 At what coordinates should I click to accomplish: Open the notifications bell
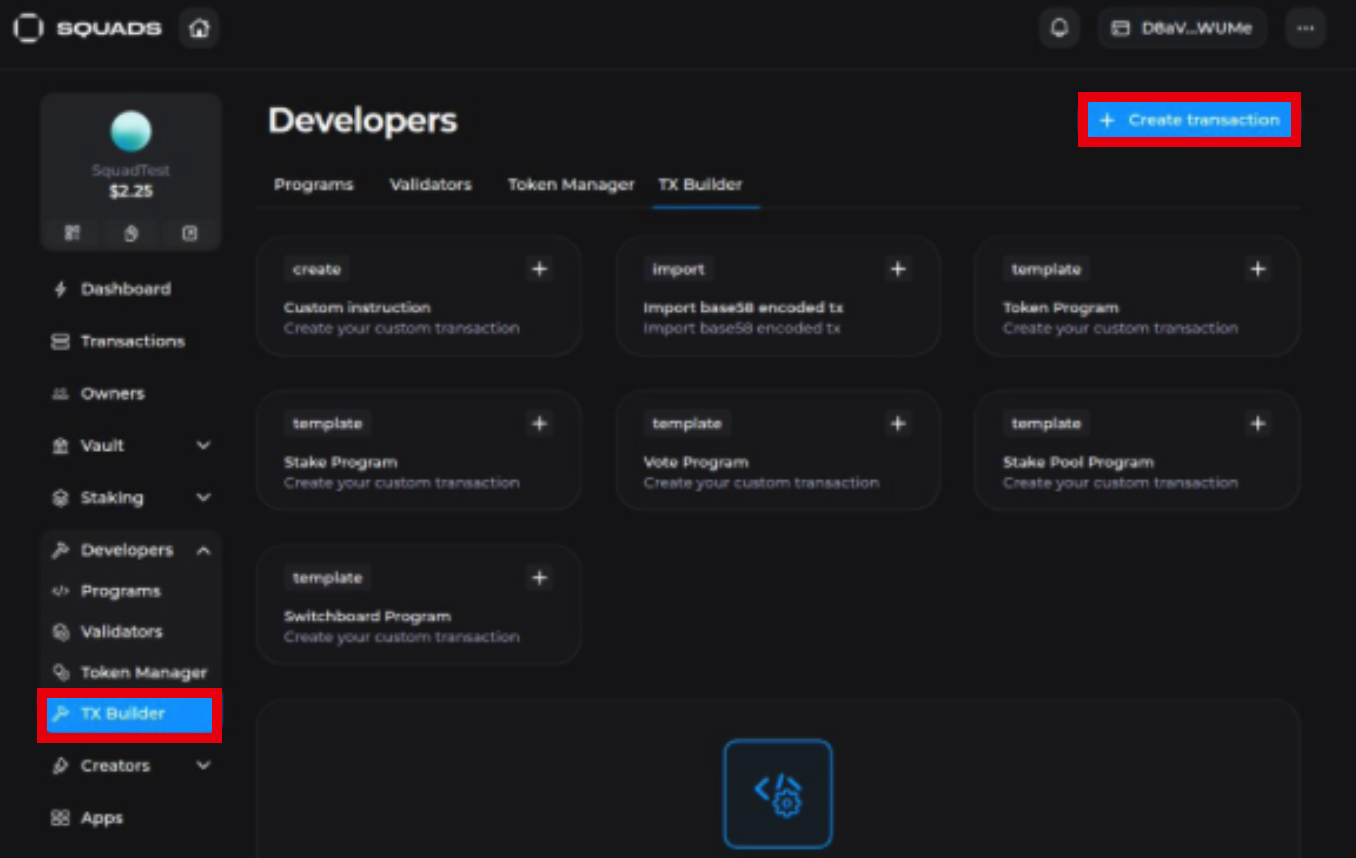pos(1059,28)
